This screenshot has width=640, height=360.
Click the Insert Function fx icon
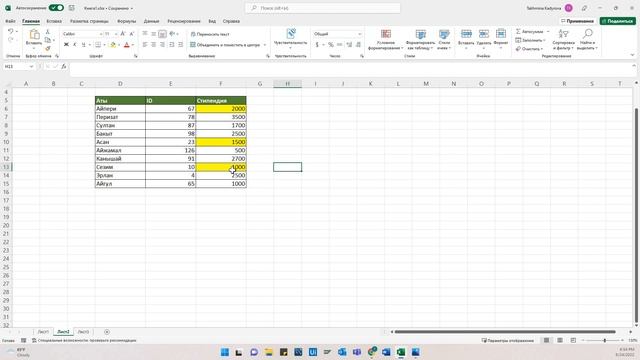click(x=64, y=66)
